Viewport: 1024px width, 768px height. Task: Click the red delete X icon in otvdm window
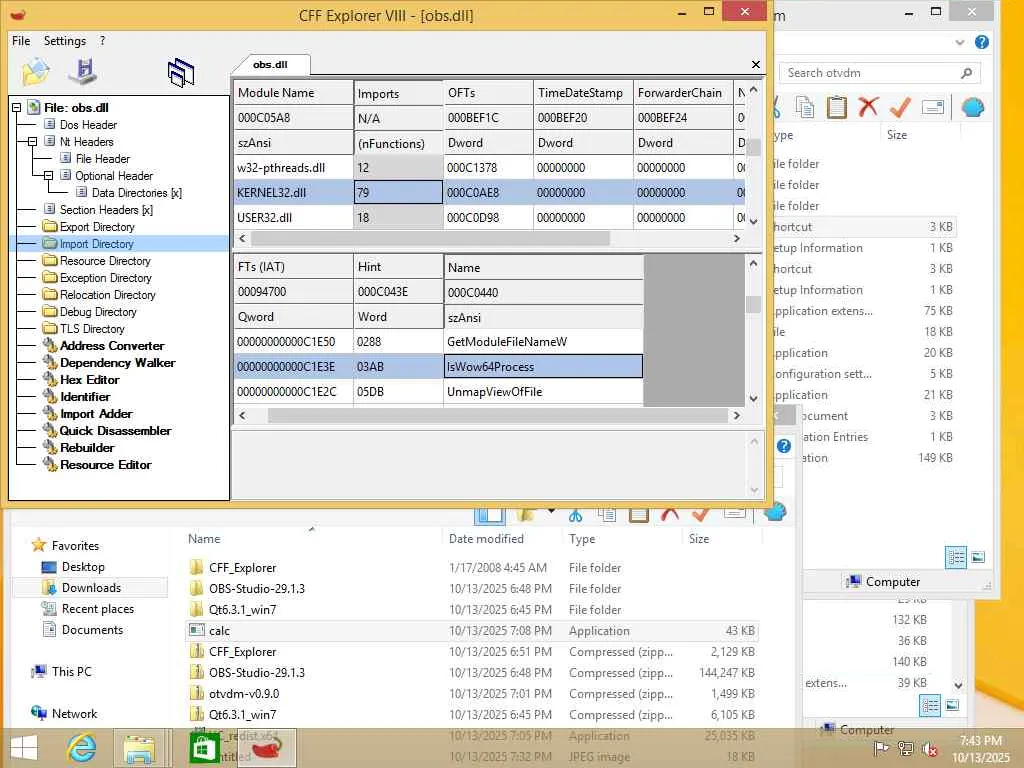(x=869, y=107)
